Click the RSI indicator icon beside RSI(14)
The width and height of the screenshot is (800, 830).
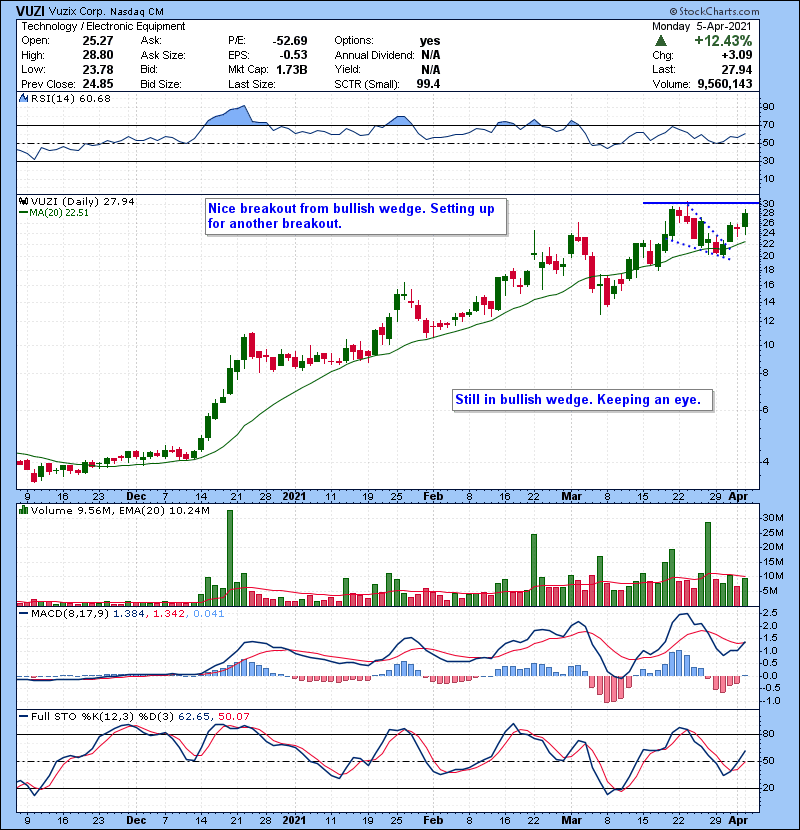tap(23, 98)
